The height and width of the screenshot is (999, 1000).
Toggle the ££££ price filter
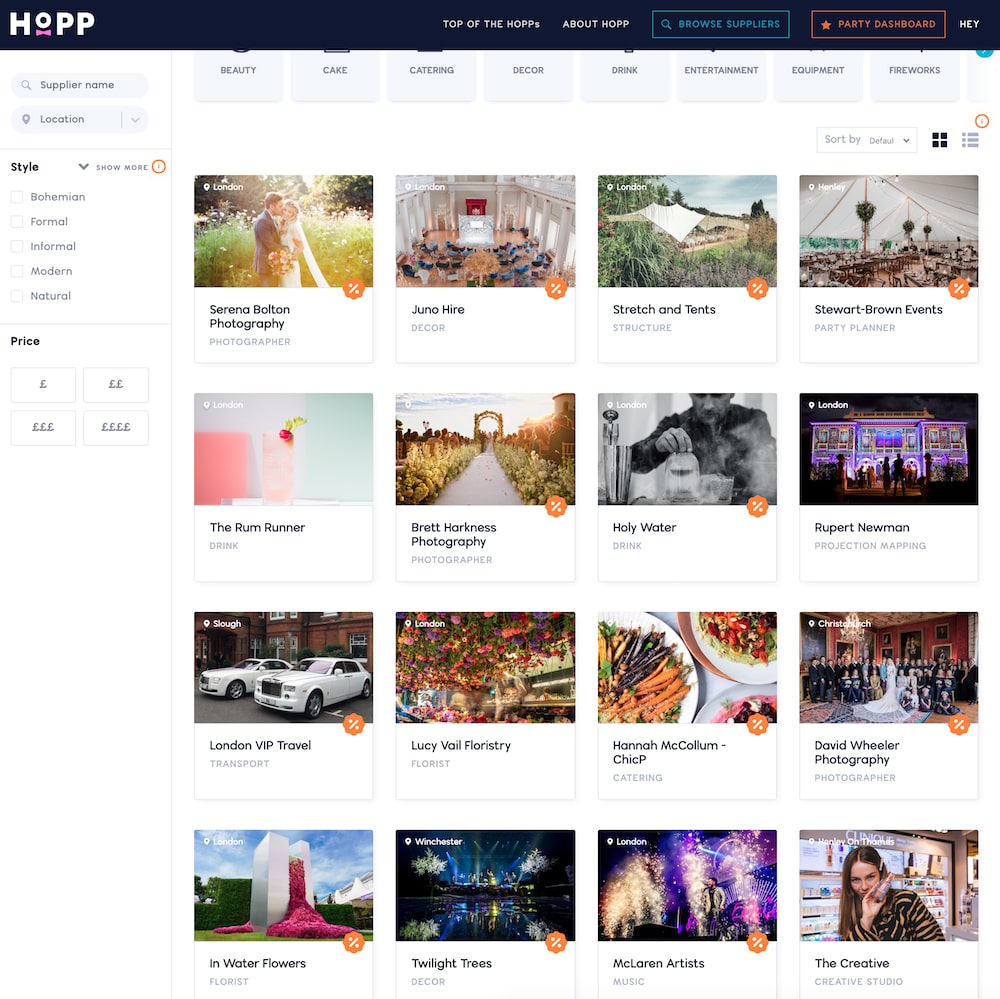116,427
